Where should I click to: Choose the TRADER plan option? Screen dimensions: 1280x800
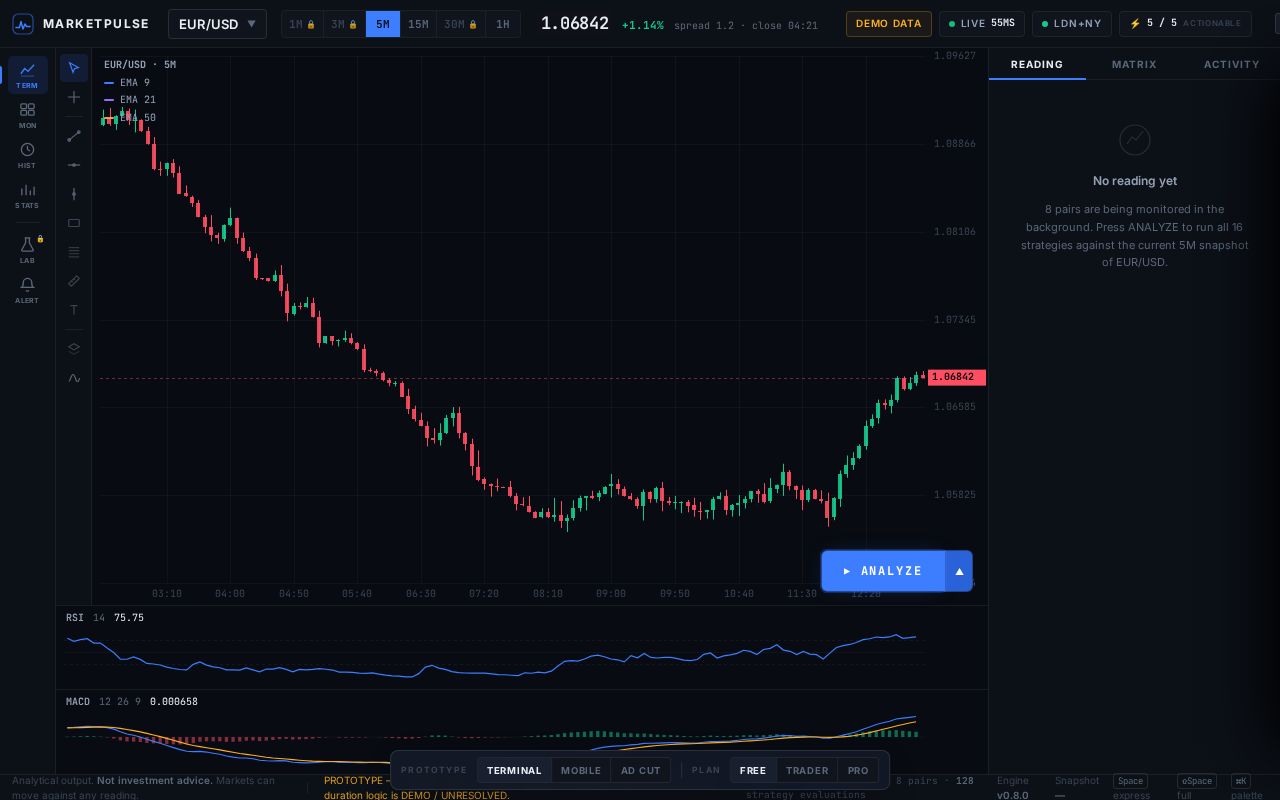coord(807,770)
